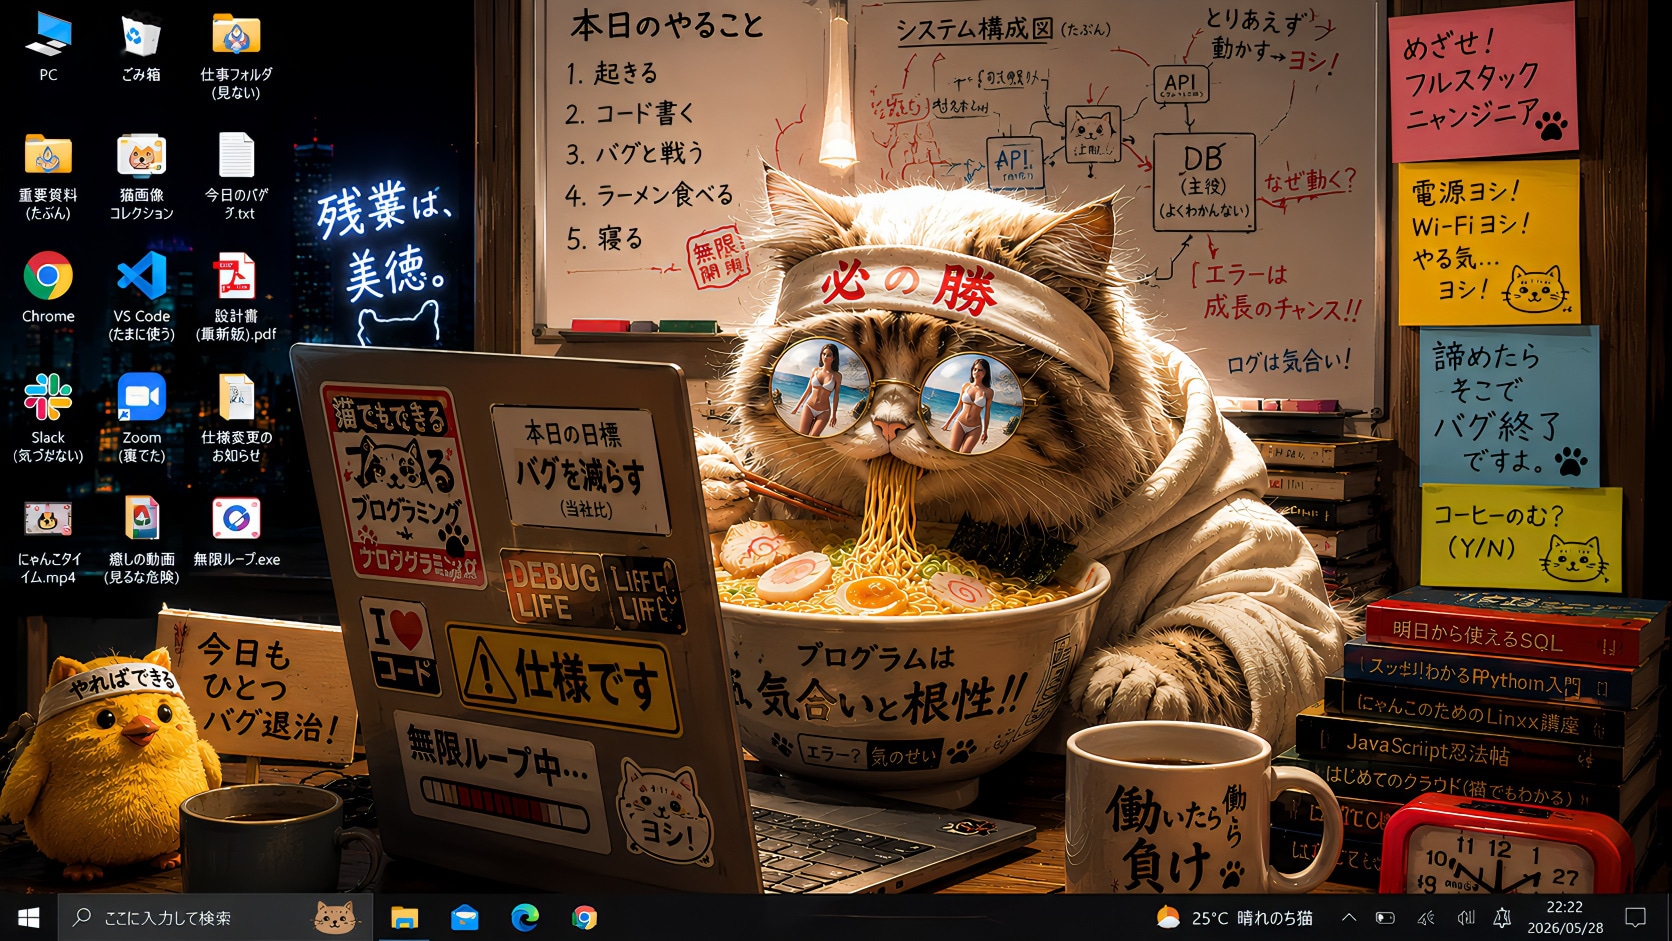Select the 設計書(最新版).pdf file
This screenshot has height=941, width=1672.
[236, 297]
